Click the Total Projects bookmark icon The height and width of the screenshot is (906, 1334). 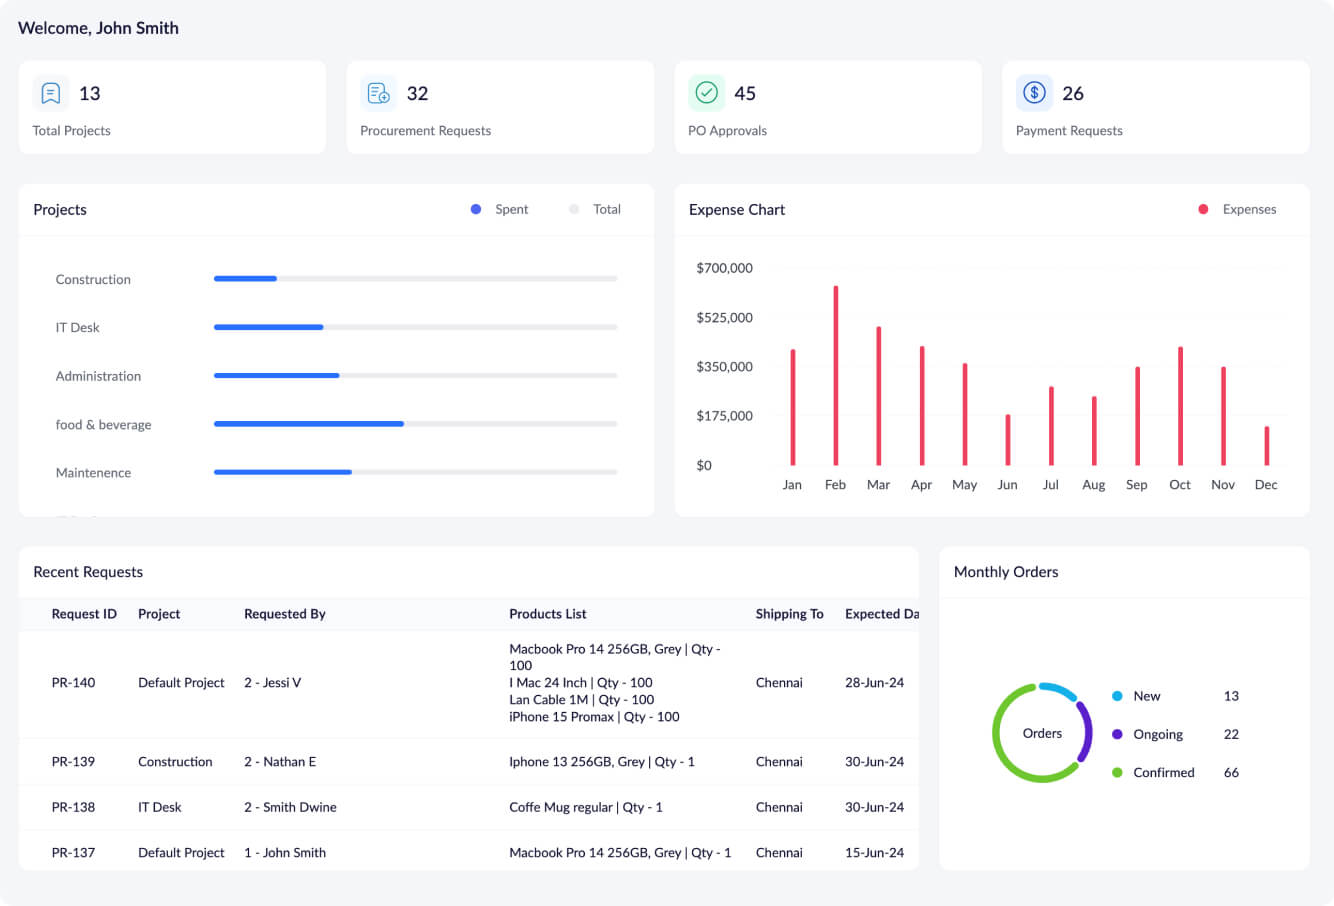coord(51,93)
